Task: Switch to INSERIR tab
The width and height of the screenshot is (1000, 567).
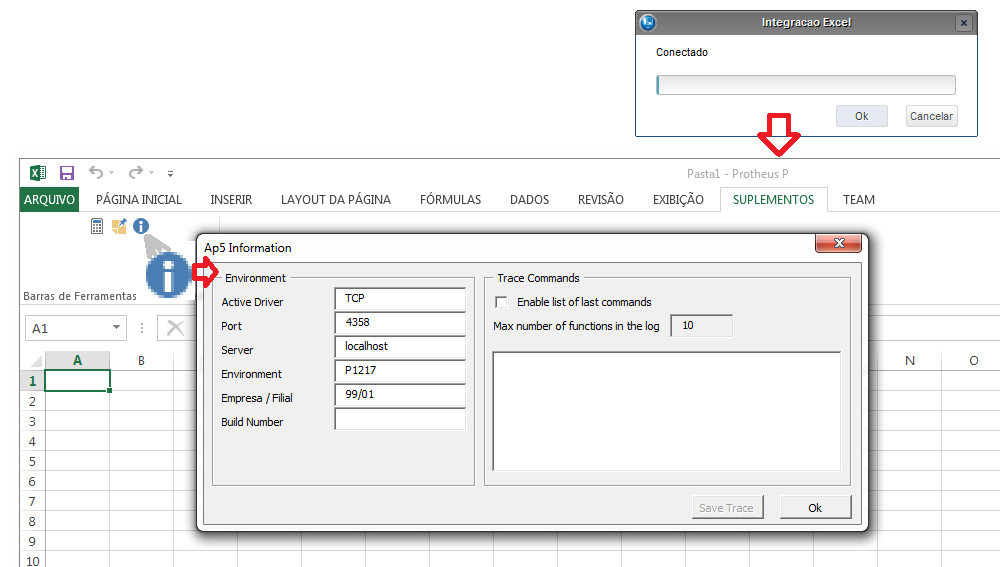Action: (232, 200)
